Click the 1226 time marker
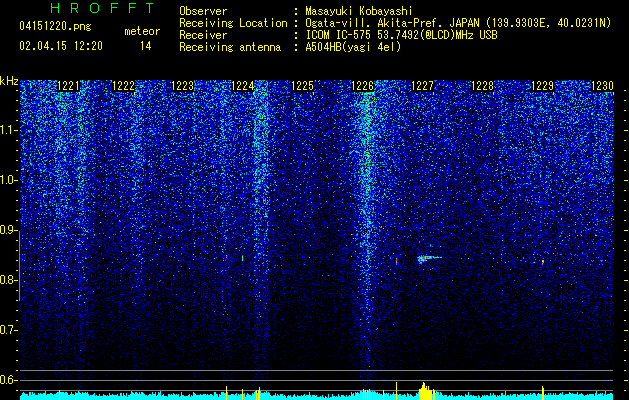629x400 pixels. coord(363,86)
